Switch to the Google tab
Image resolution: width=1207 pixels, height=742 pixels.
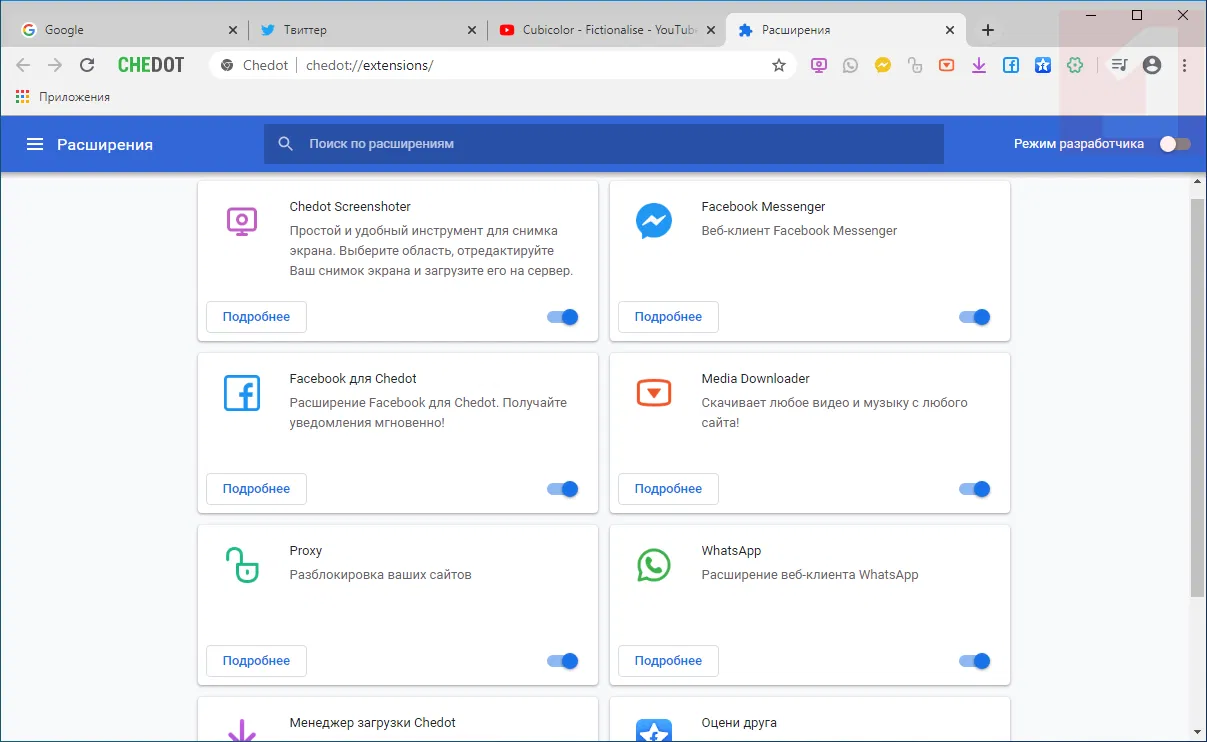127,30
